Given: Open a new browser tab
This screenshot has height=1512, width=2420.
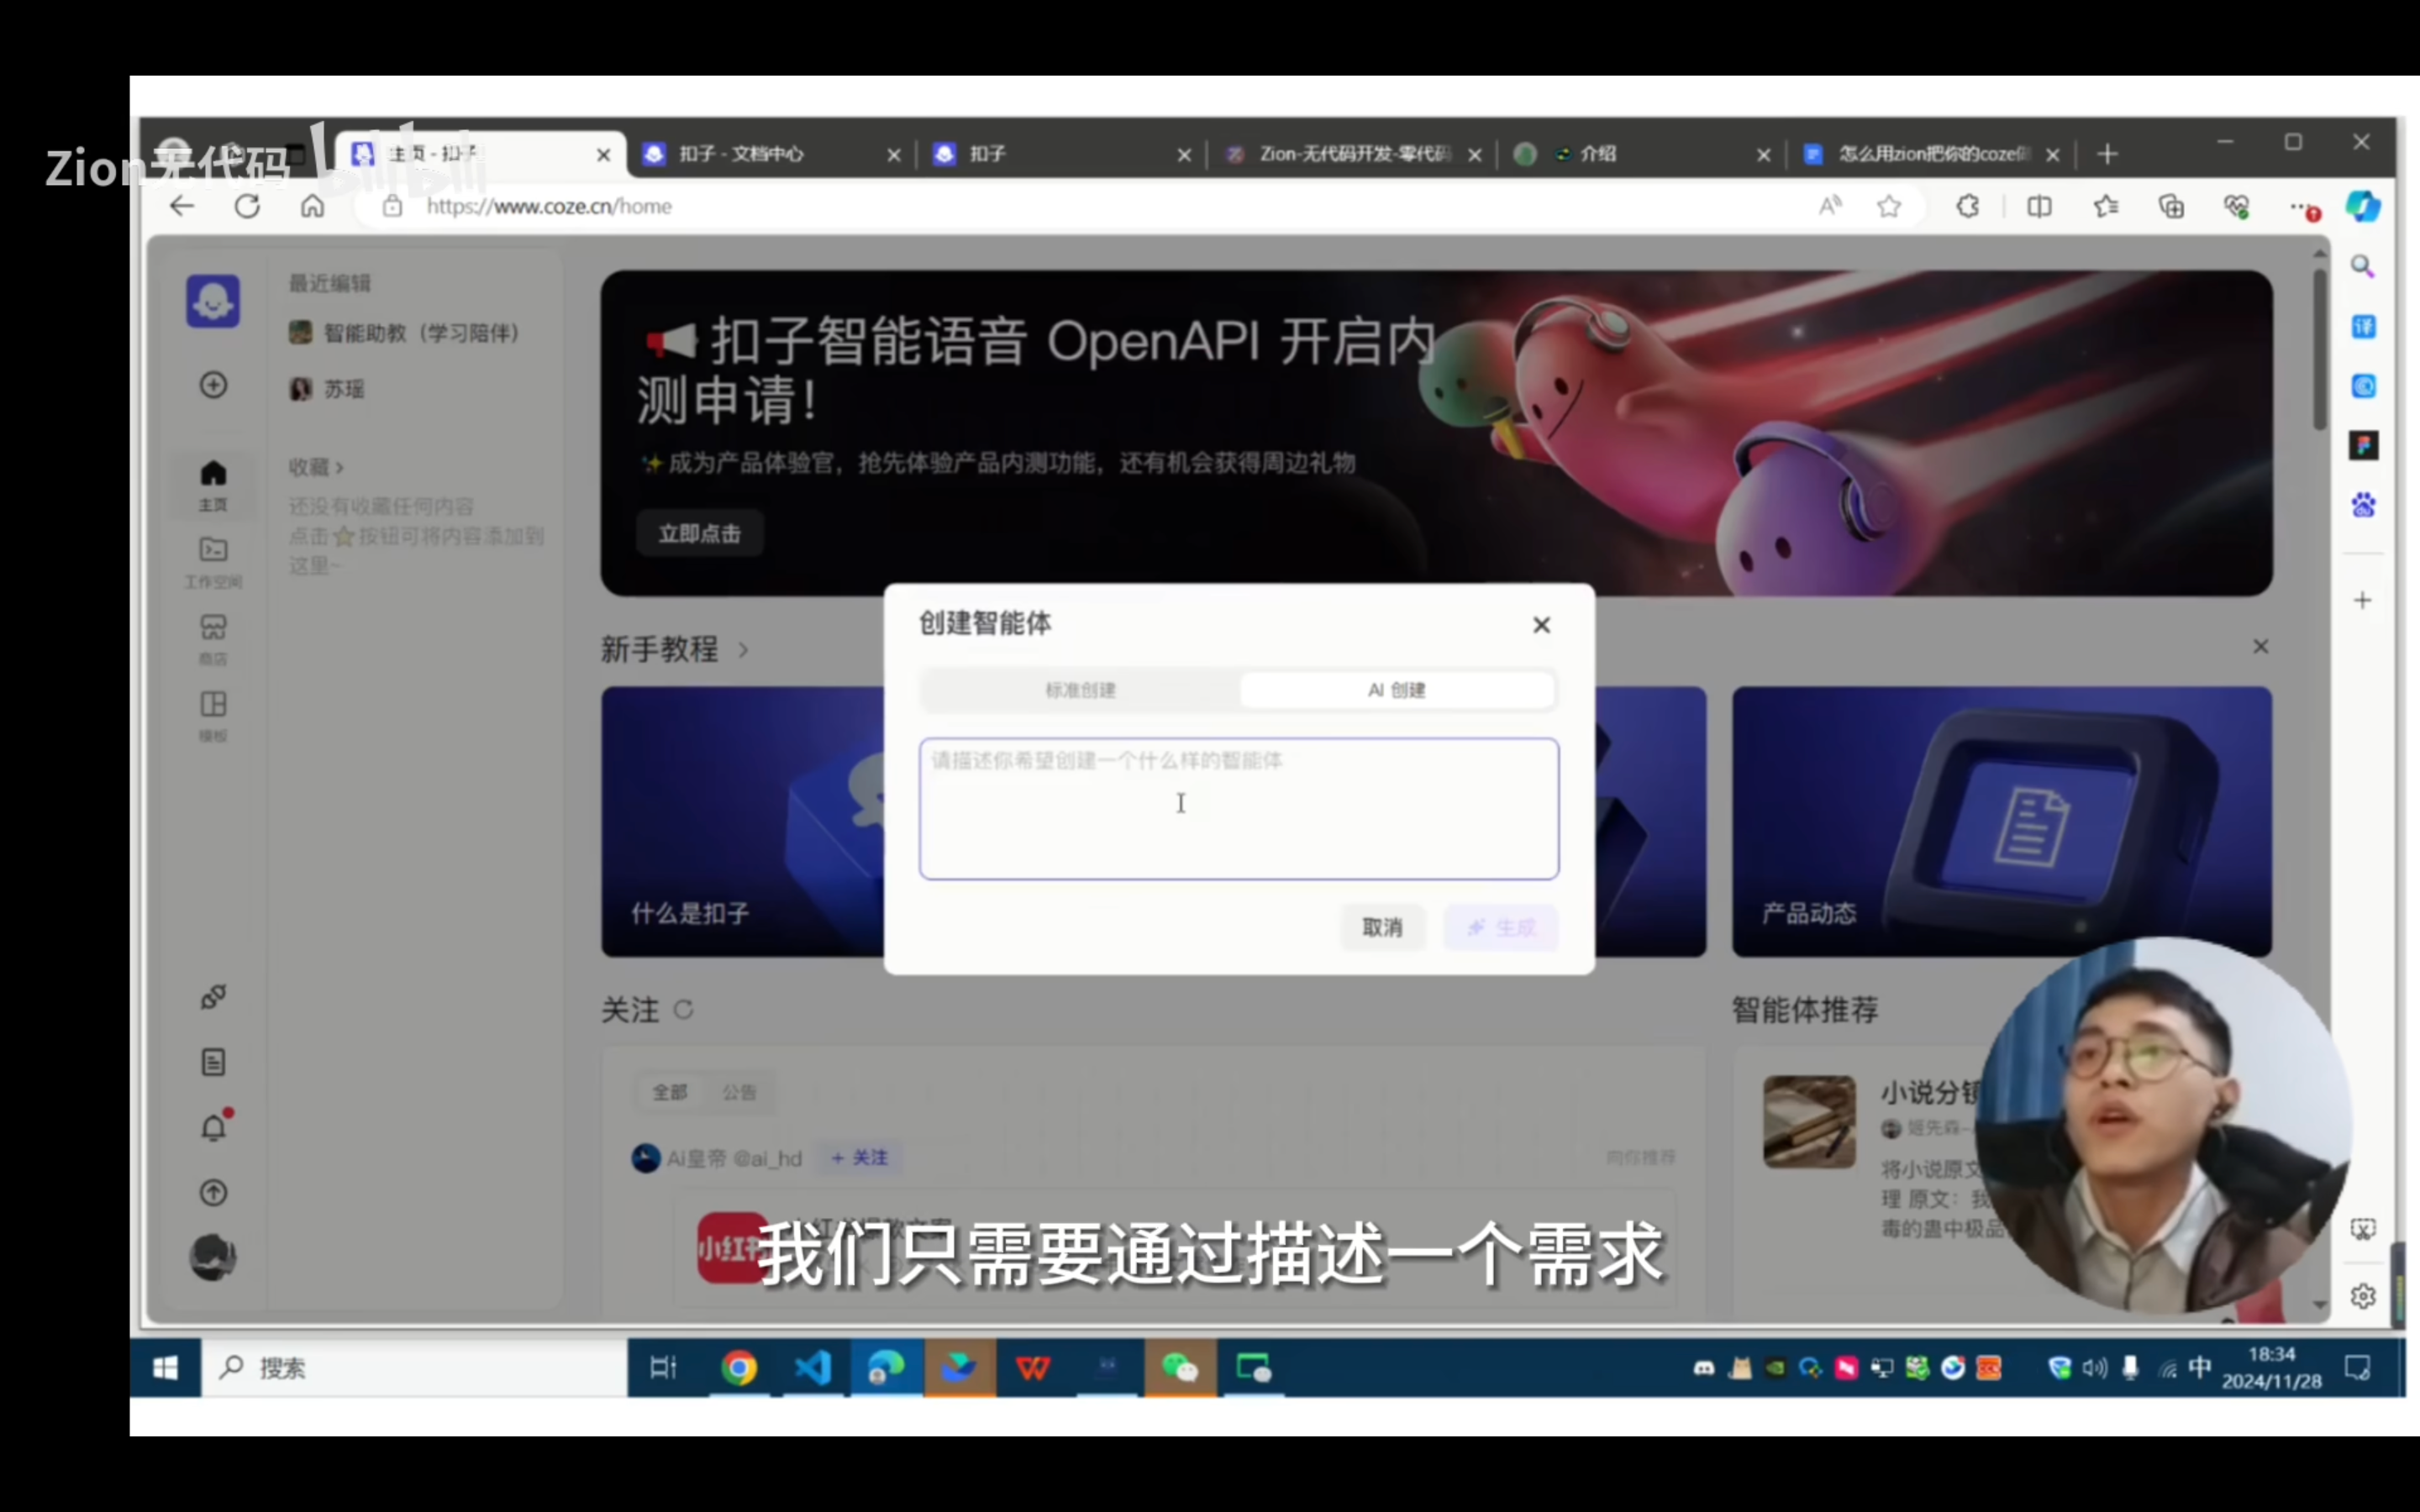Looking at the screenshot, I should pyautogui.click(x=2108, y=154).
